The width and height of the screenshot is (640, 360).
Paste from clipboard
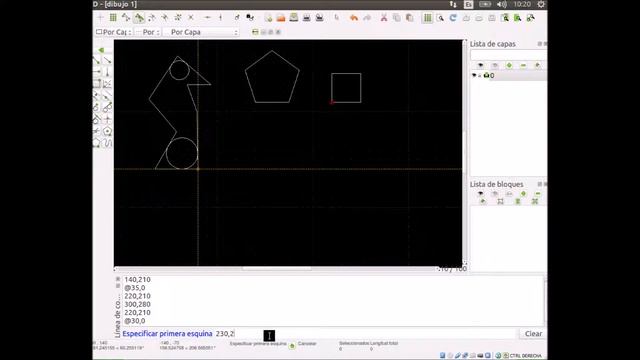pyautogui.click(x=409, y=18)
